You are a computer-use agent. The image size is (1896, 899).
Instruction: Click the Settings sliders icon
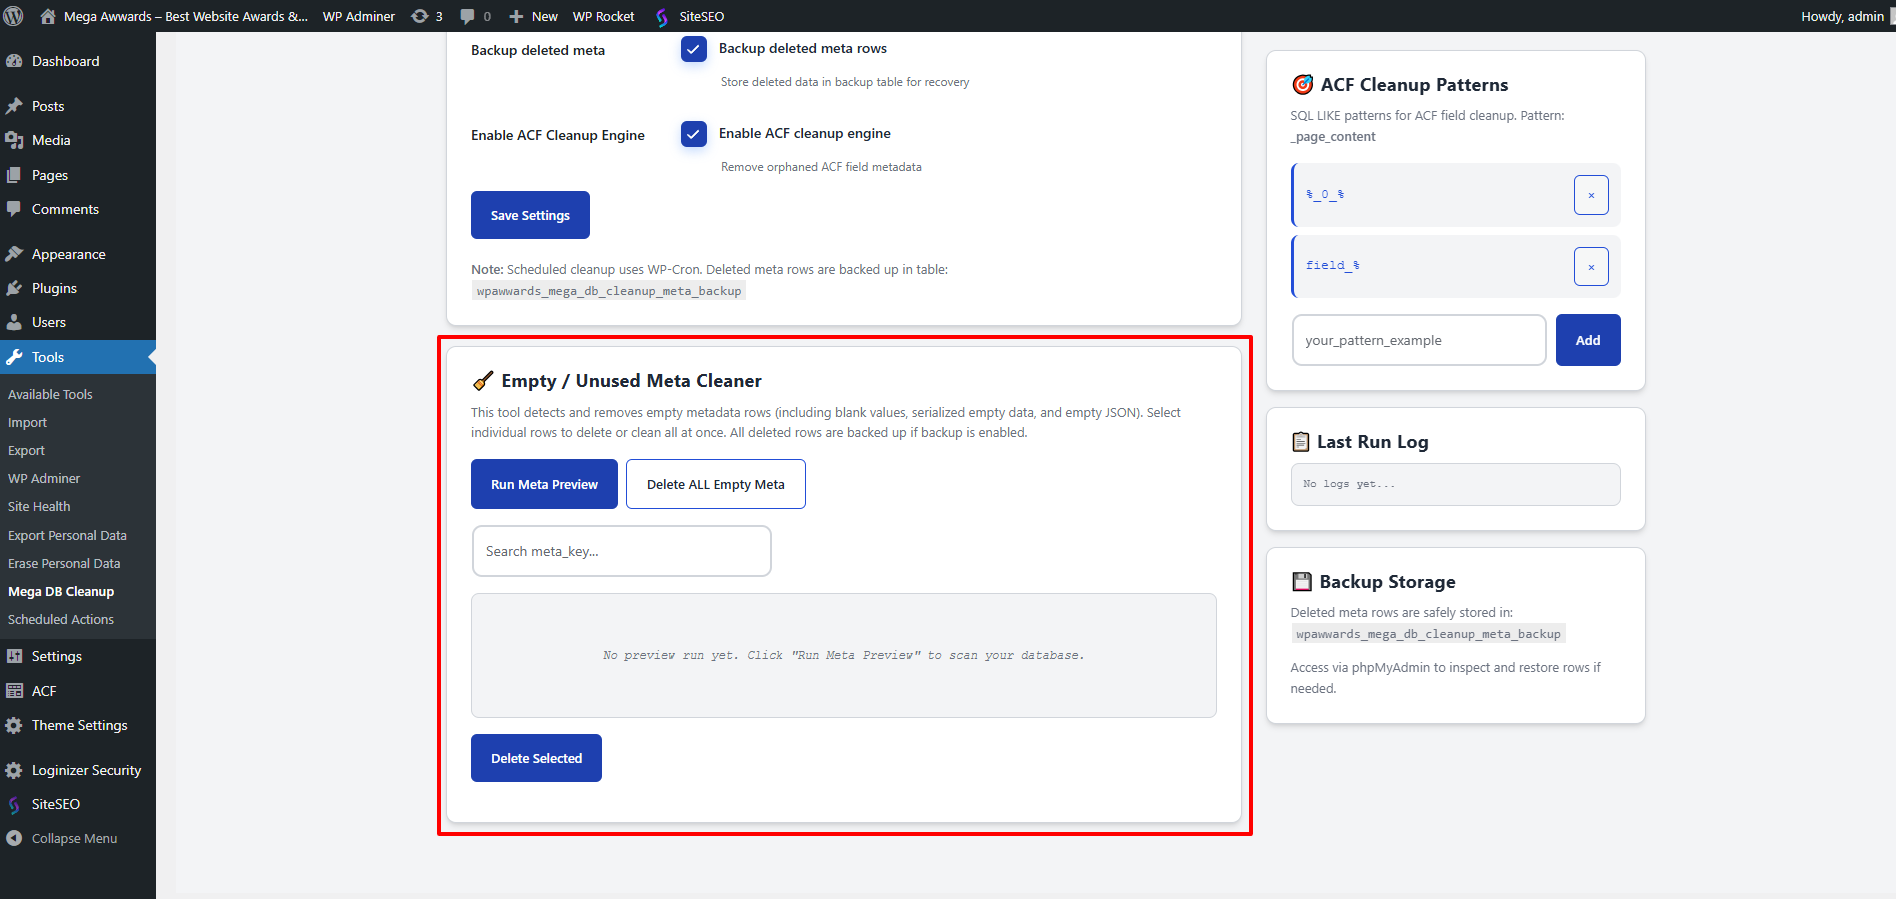pos(14,656)
